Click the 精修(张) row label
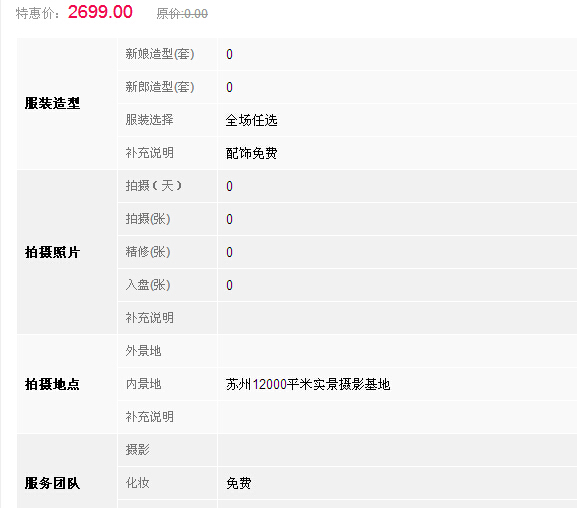 click(148, 252)
